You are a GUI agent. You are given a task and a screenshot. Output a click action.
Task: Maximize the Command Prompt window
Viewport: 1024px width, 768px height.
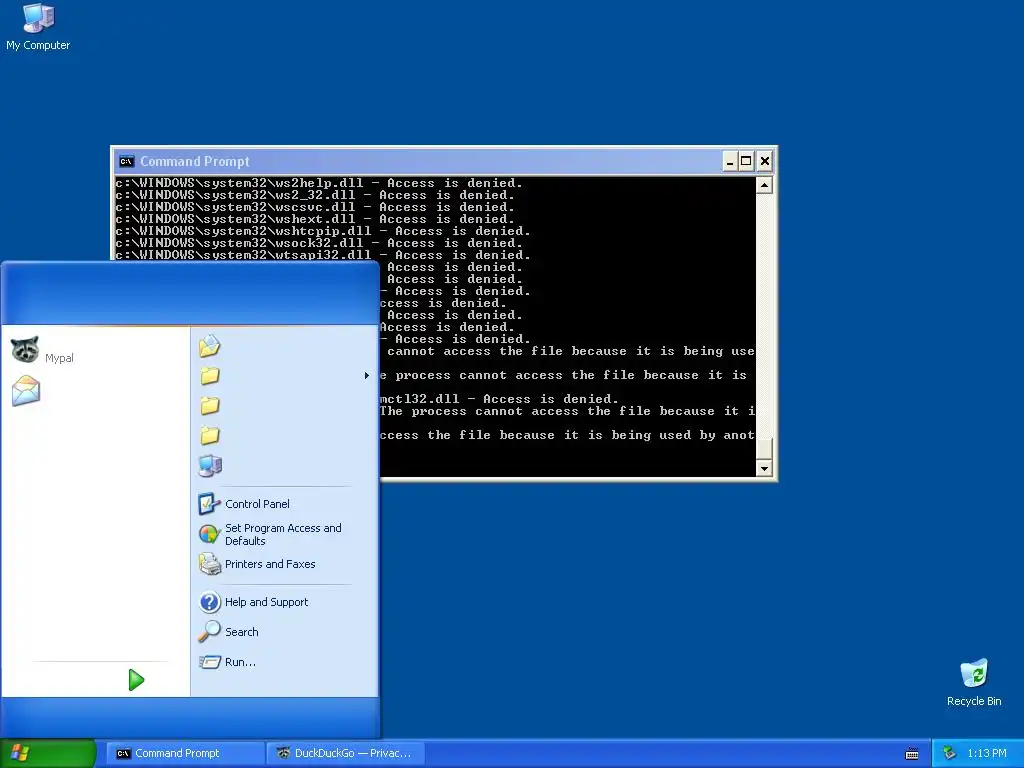coord(746,161)
